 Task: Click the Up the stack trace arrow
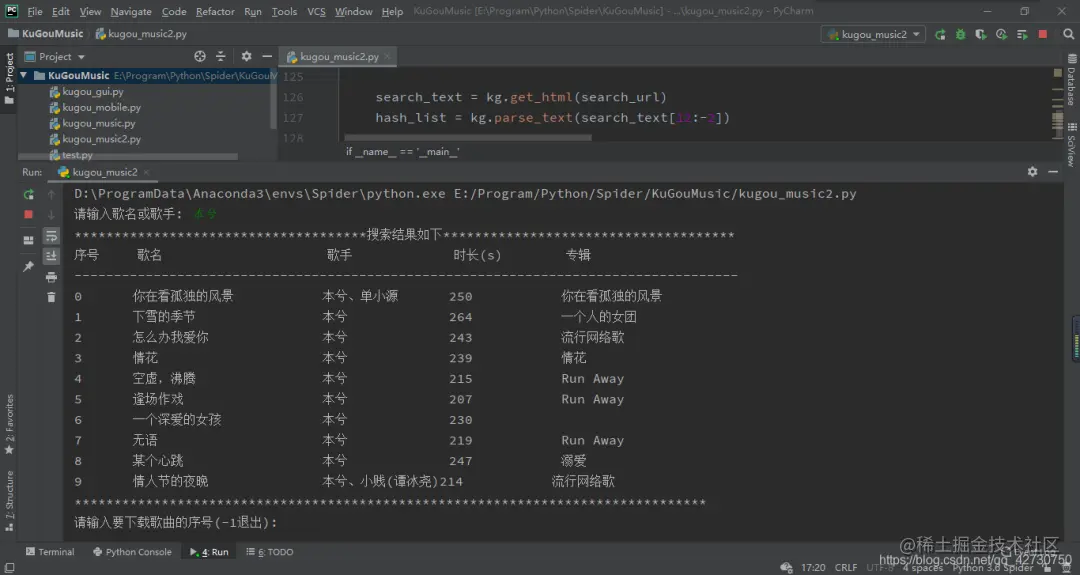(x=51, y=195)
